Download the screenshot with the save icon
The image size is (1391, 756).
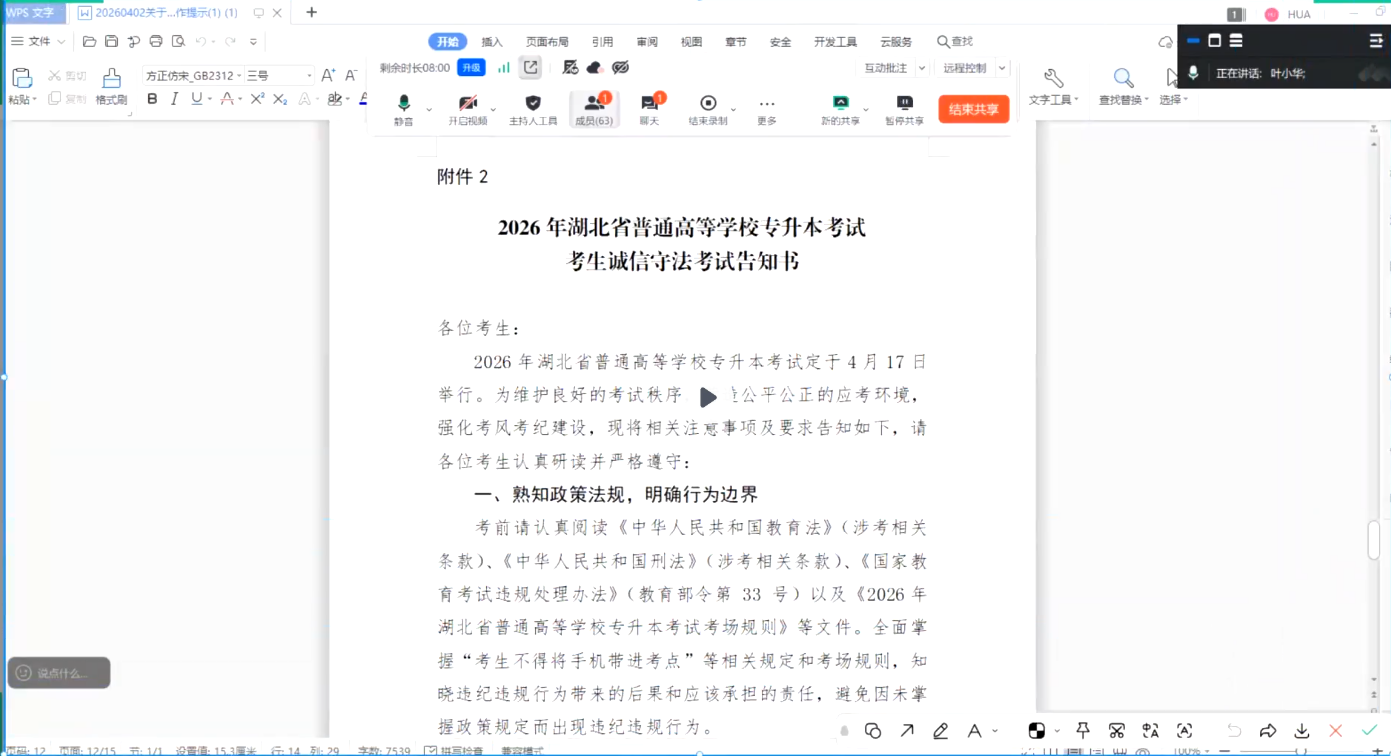[x=1301, y=731]
